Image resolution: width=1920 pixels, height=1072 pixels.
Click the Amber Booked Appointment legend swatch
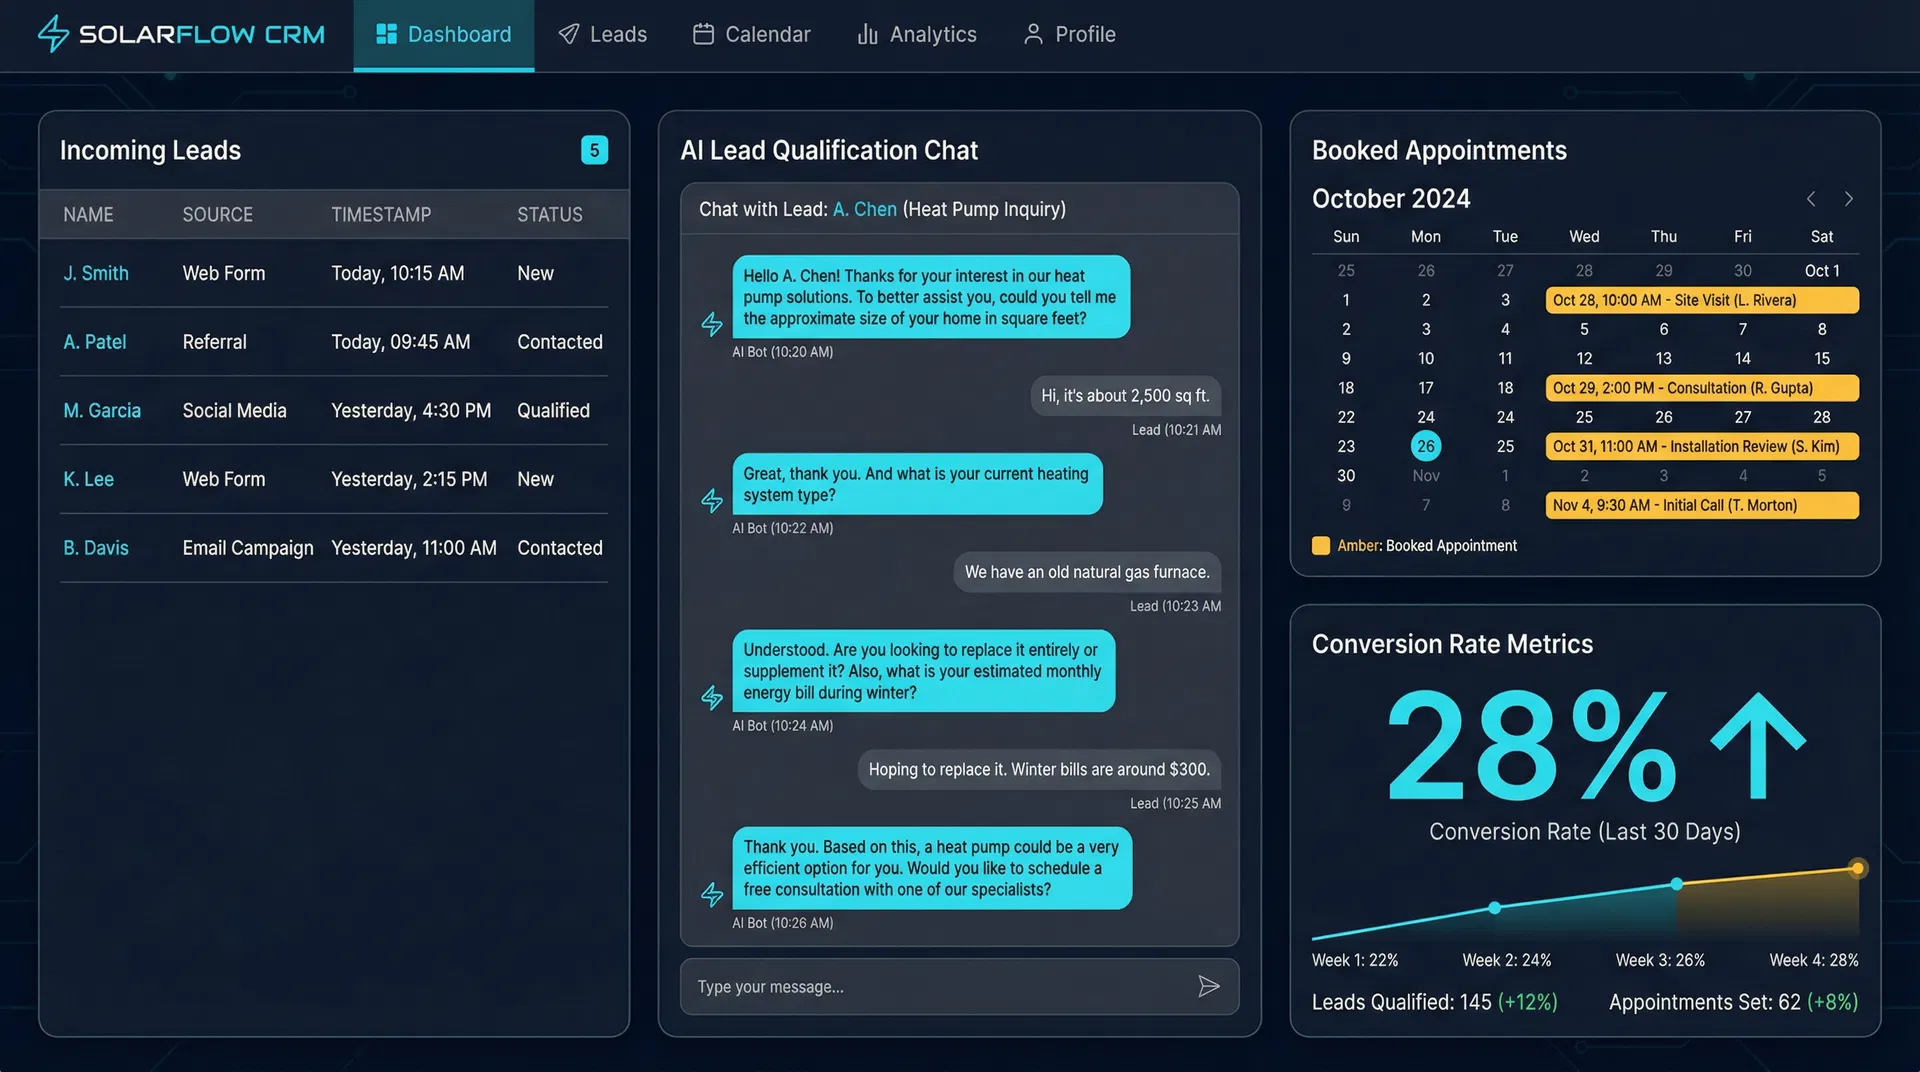pos(1319,546)
